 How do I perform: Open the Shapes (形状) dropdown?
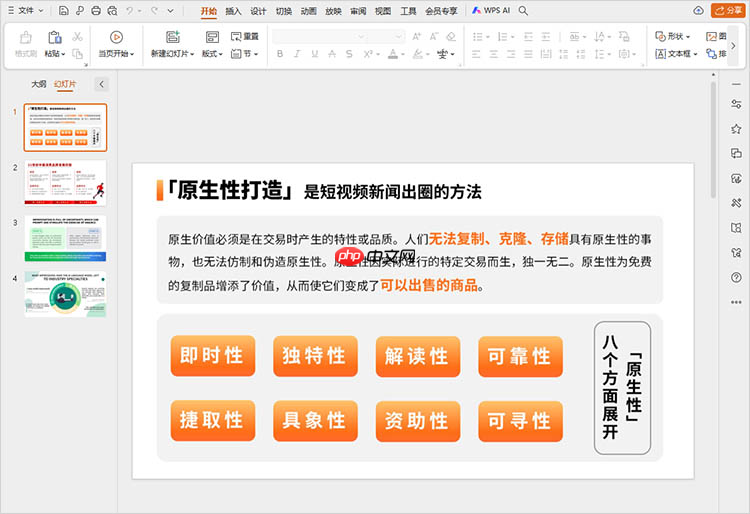point(673,37)
